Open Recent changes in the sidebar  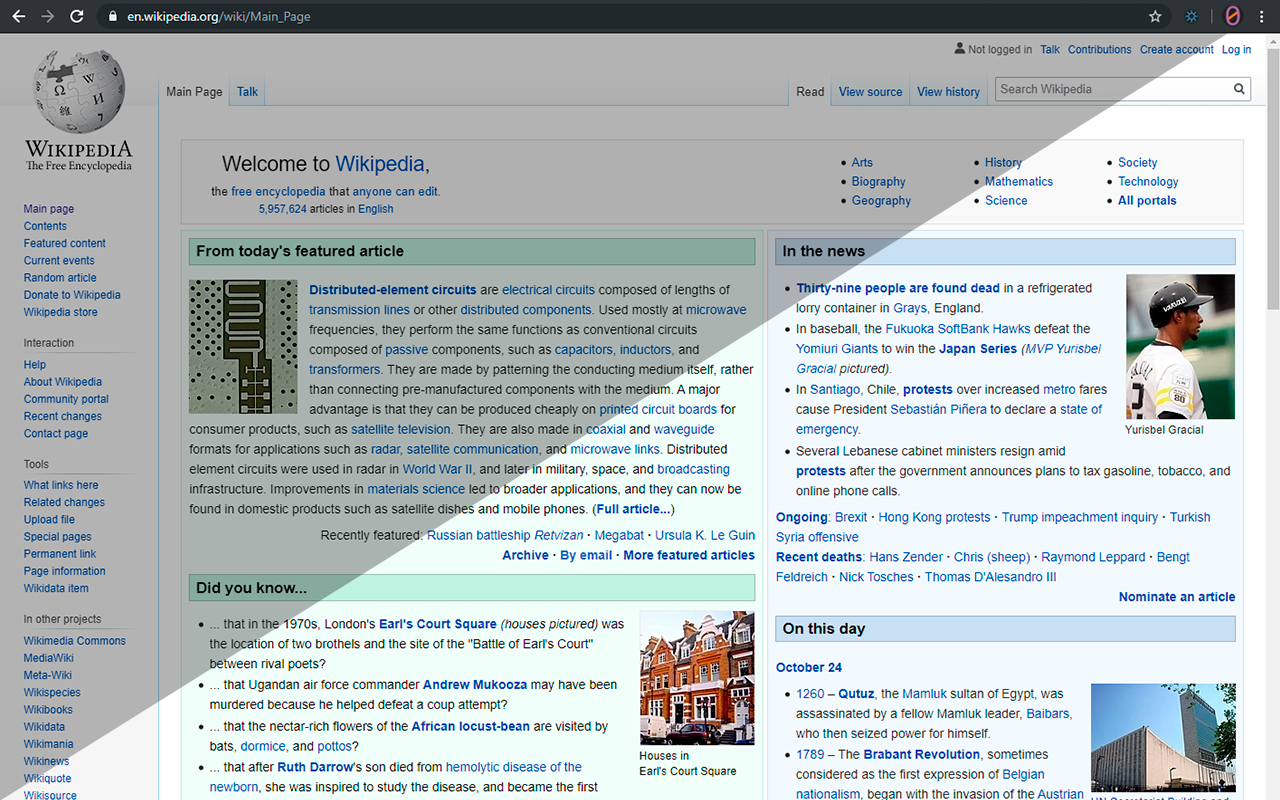click(x=63, y=417)
